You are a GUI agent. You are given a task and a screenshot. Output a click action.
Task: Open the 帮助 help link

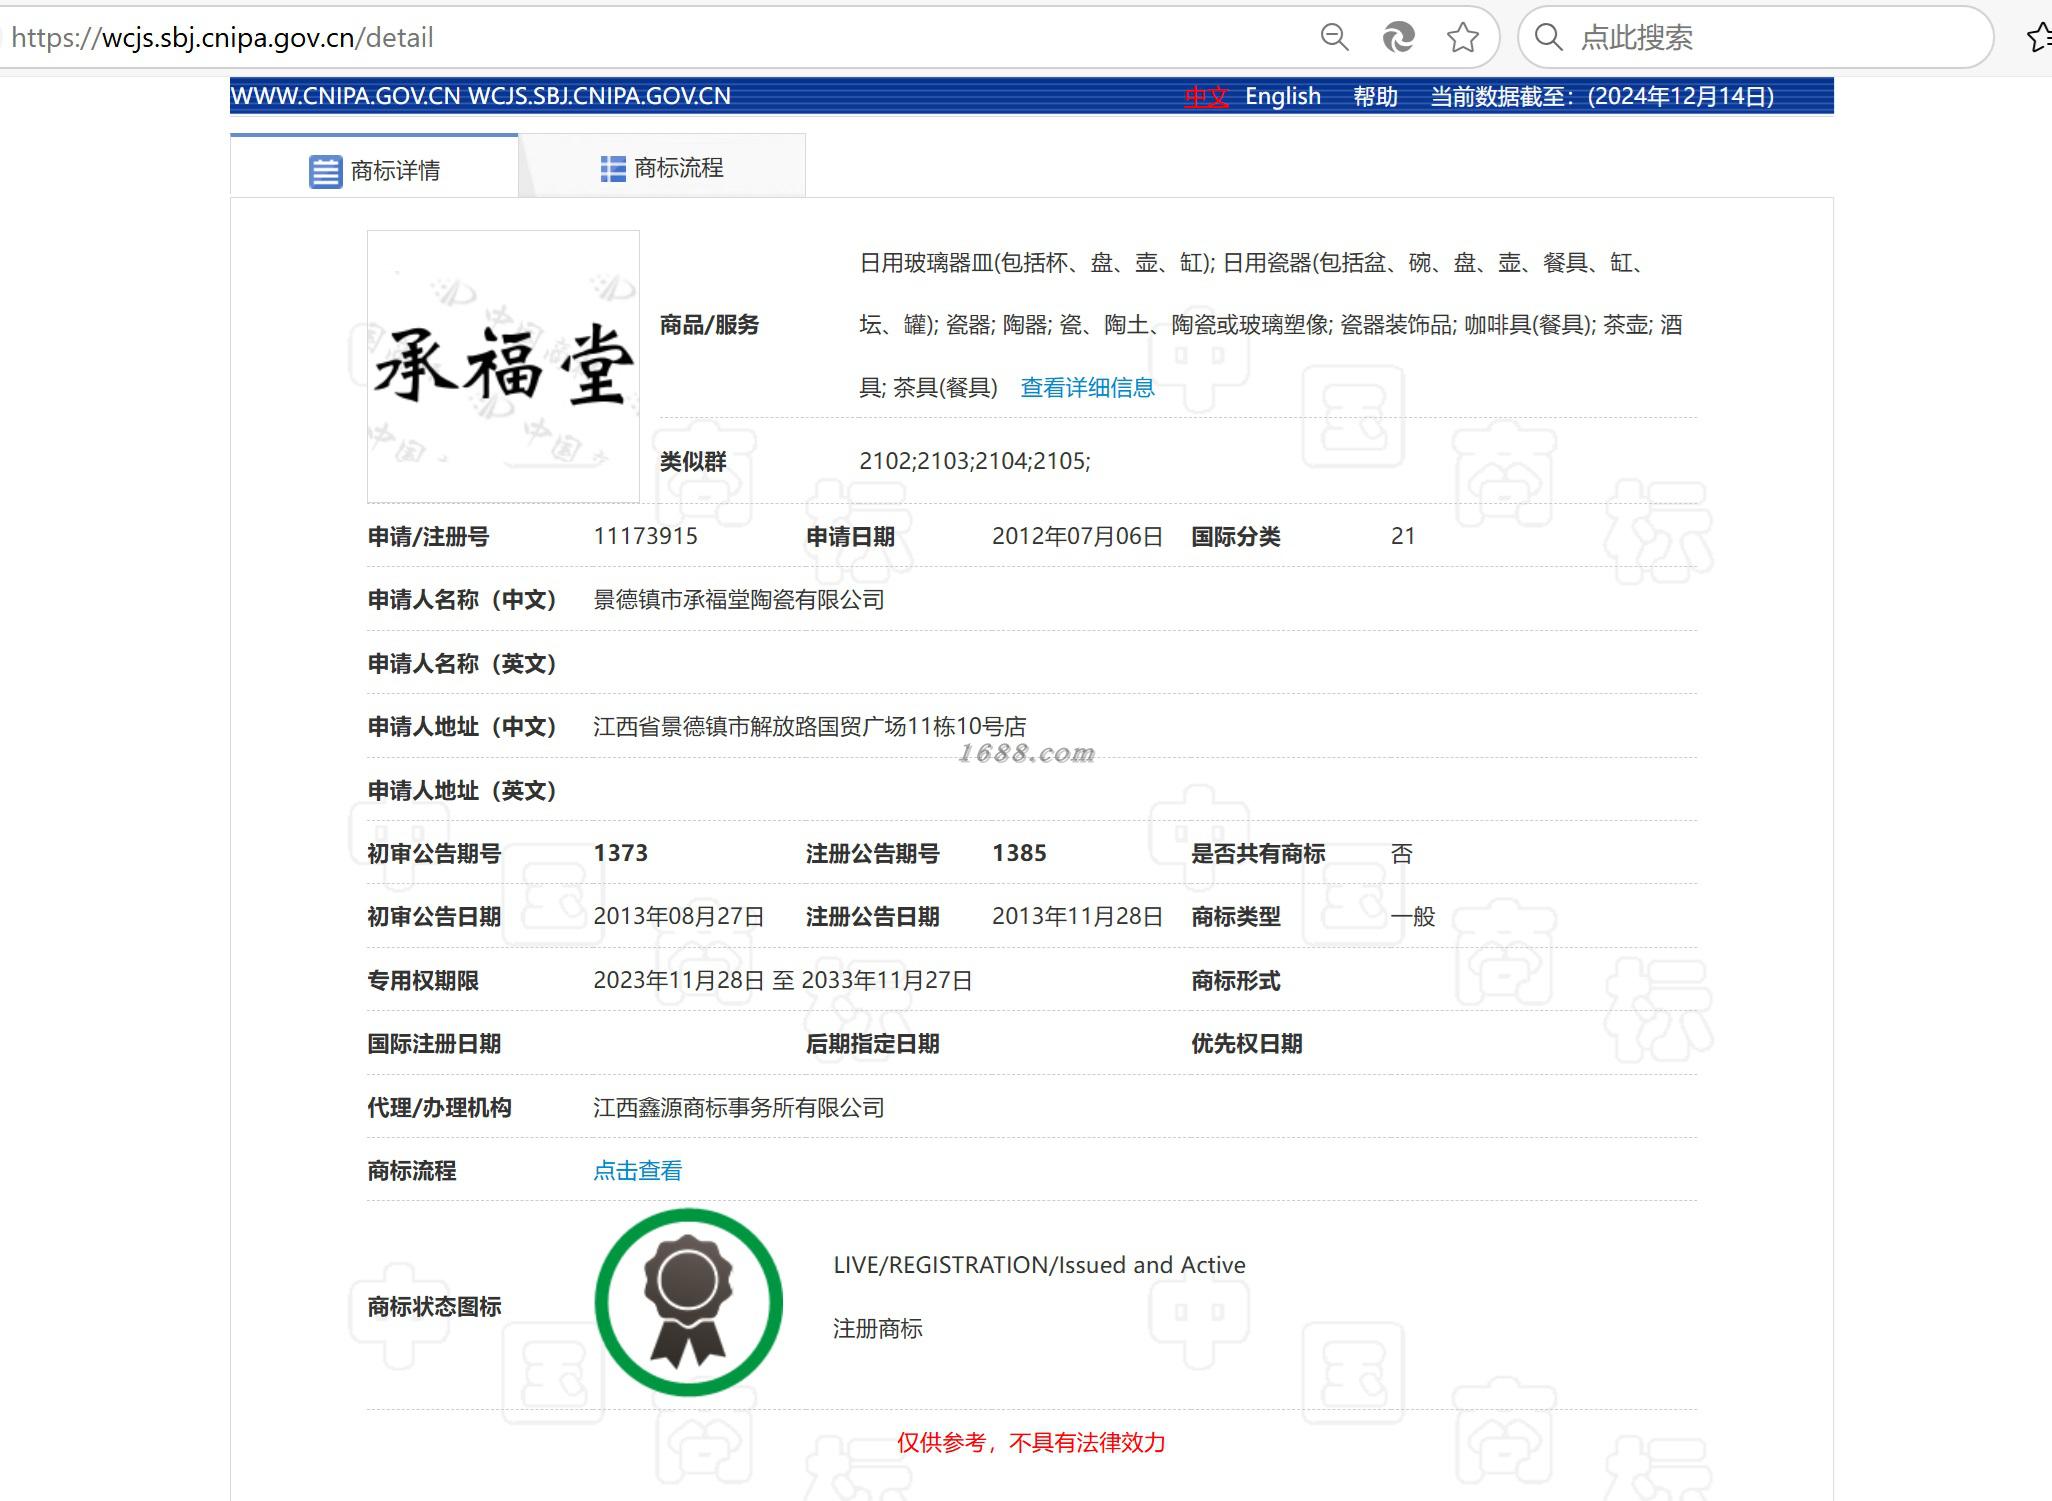pyautogui.click(x=1375, y=96)
